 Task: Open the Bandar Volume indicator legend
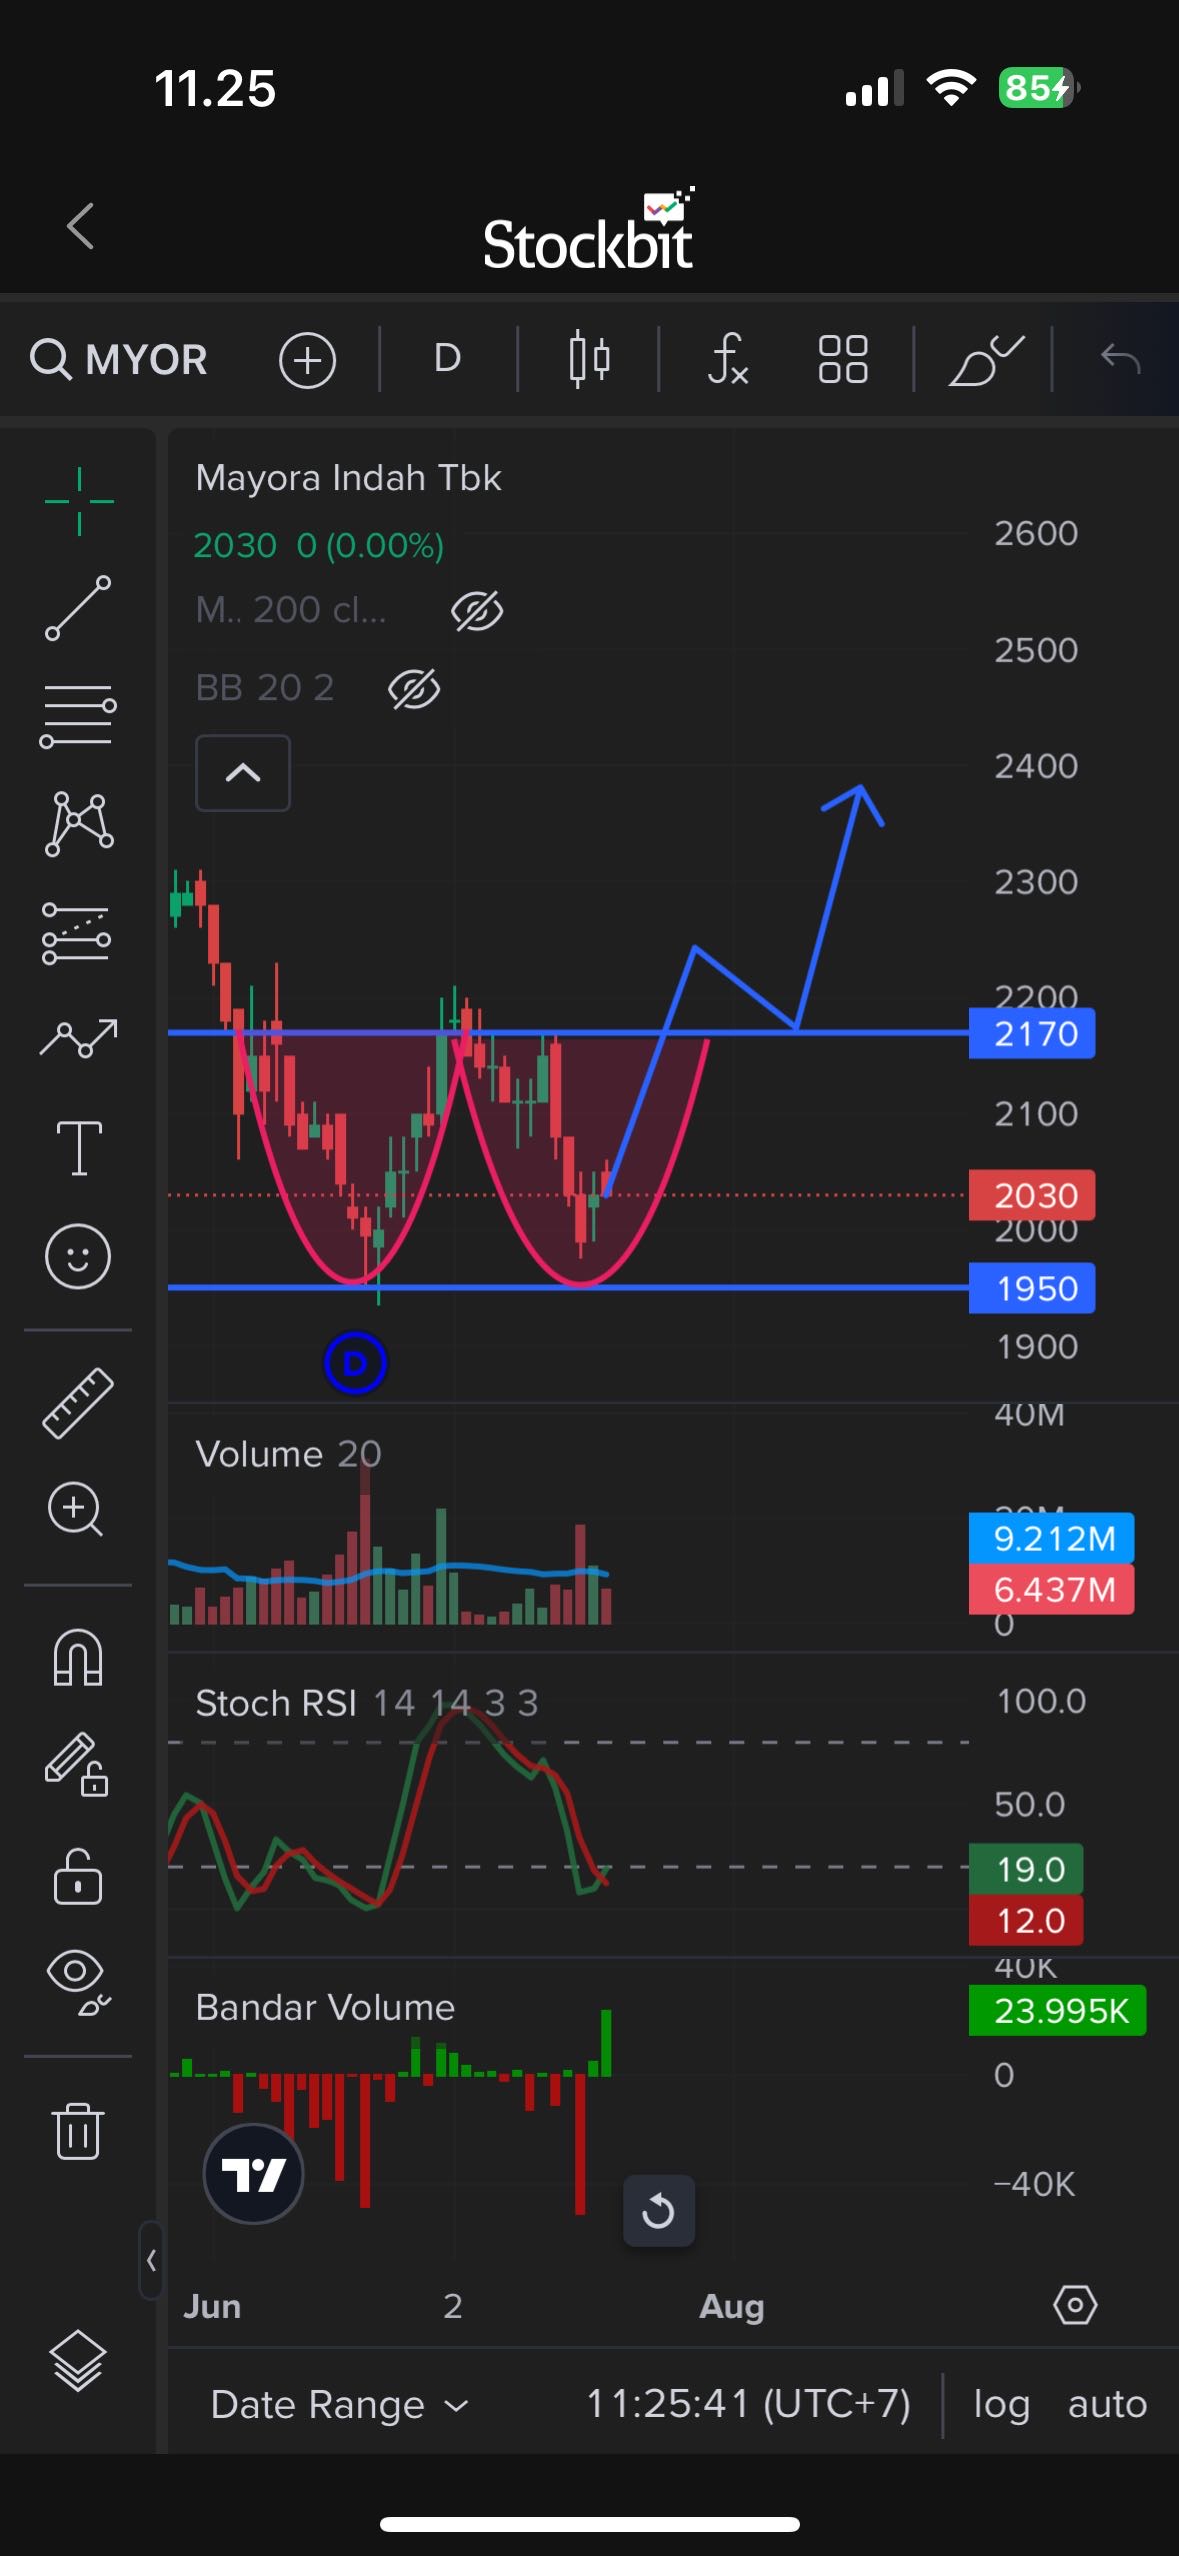pyautogui.click(x=325, y=2007)
